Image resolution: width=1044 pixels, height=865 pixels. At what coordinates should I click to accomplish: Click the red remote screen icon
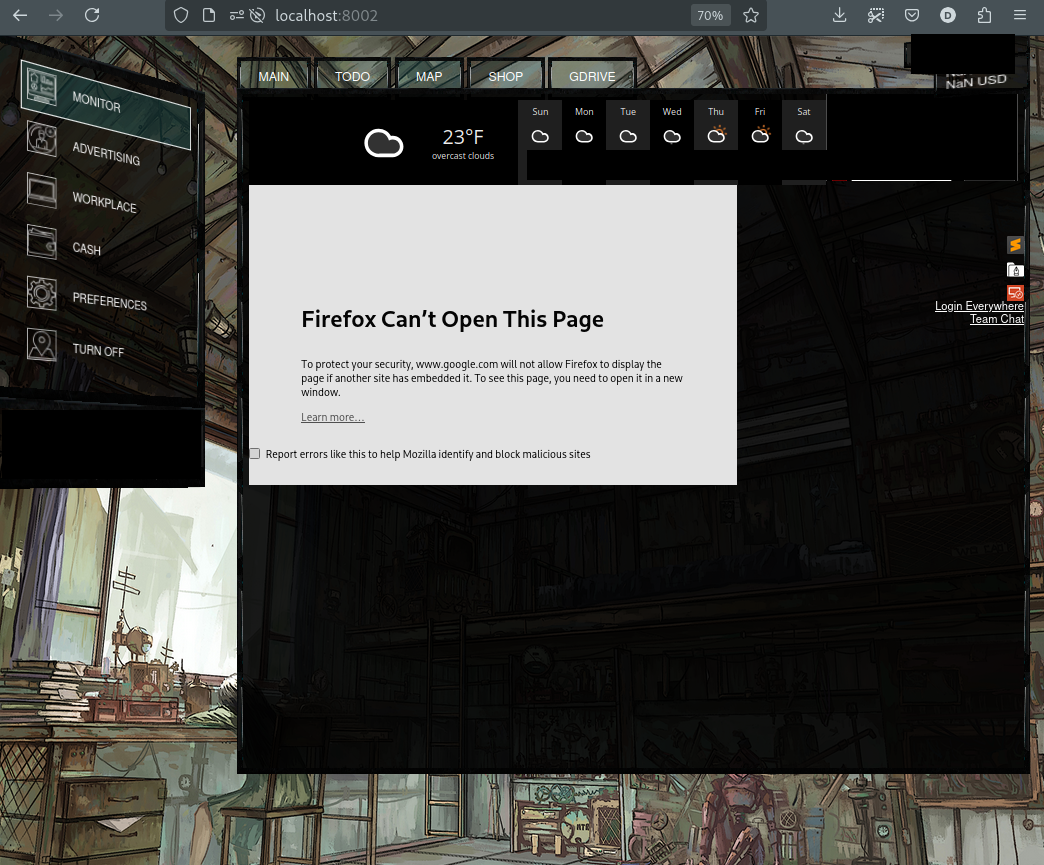coord(1015,292)
